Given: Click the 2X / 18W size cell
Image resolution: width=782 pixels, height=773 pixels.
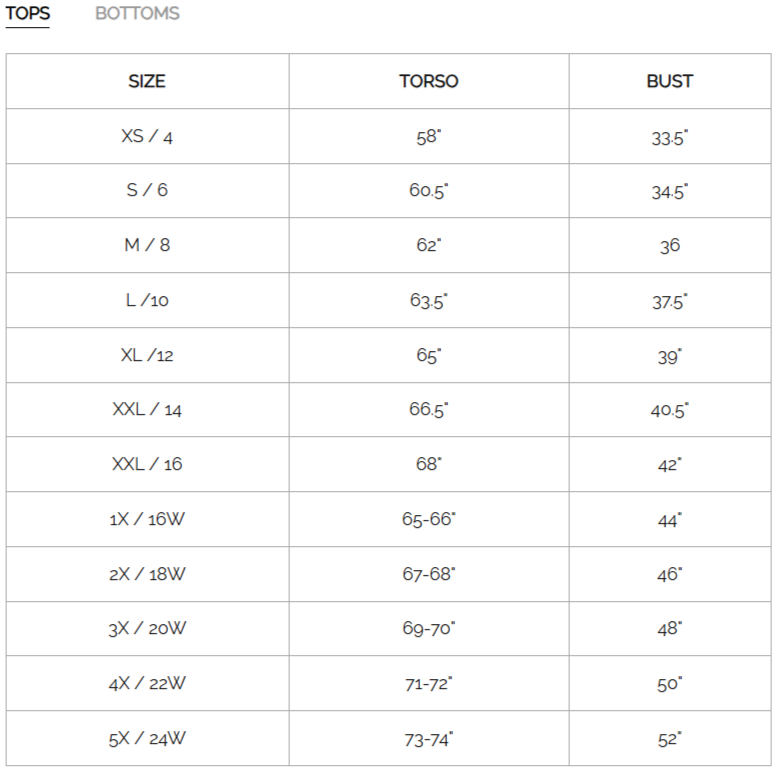Looking at the screenshot, I should (147, 574).
